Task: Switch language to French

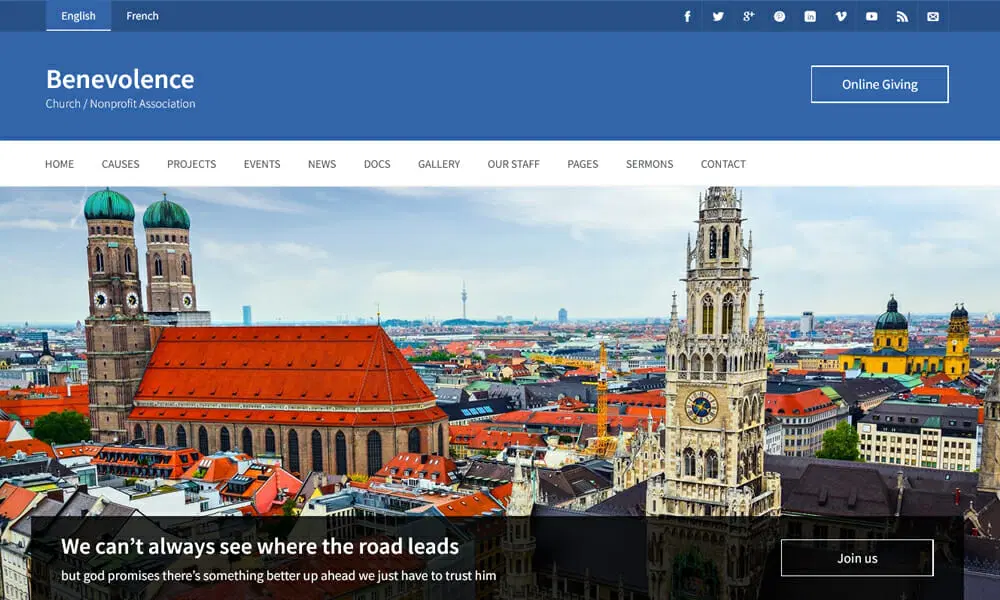Action: [x=142, y=16]
